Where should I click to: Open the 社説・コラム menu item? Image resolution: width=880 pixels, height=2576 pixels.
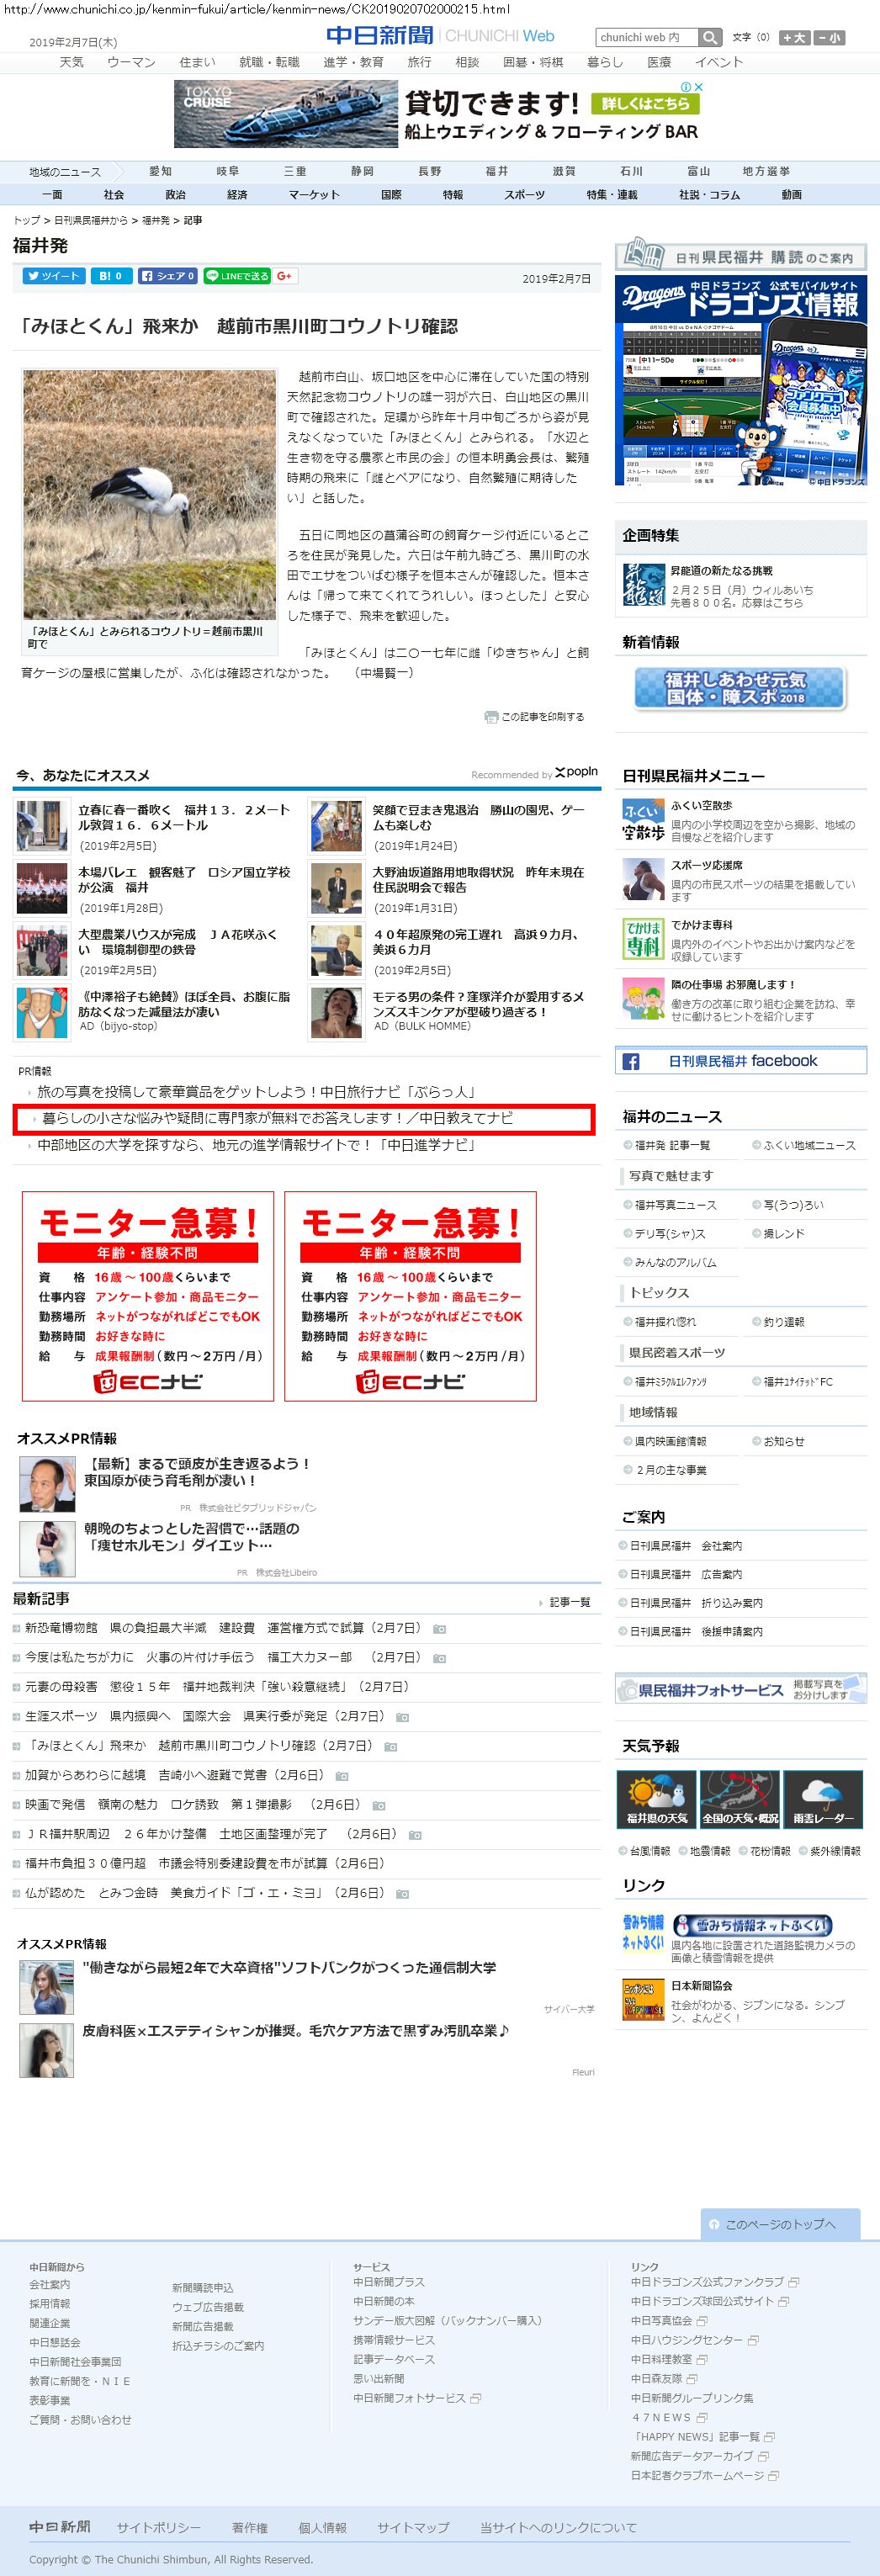pos(709,194)
